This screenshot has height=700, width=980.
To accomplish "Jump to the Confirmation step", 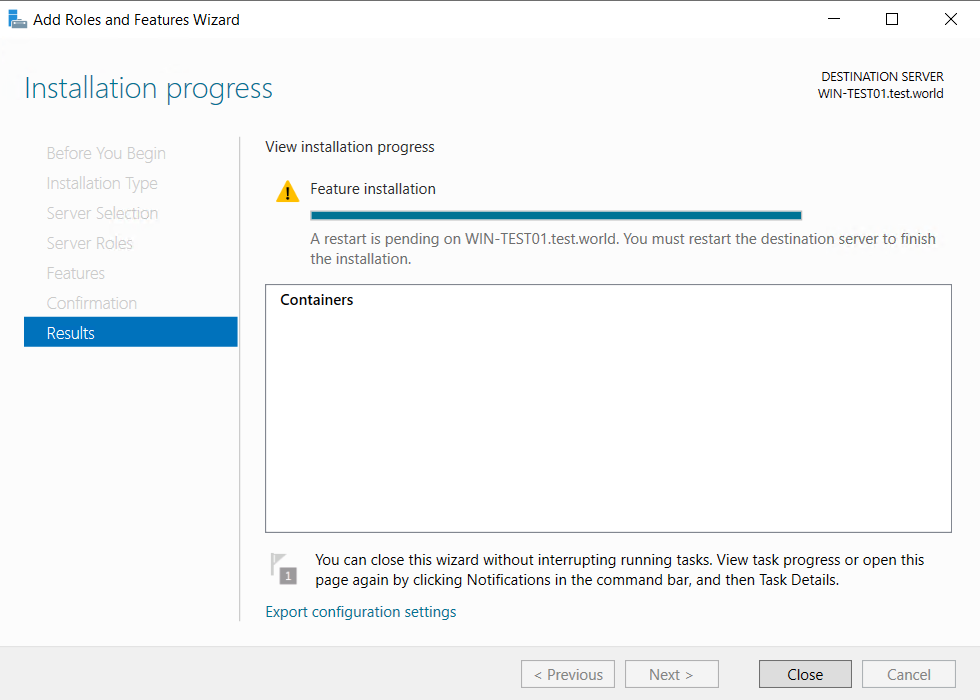I will coord(92,303).
